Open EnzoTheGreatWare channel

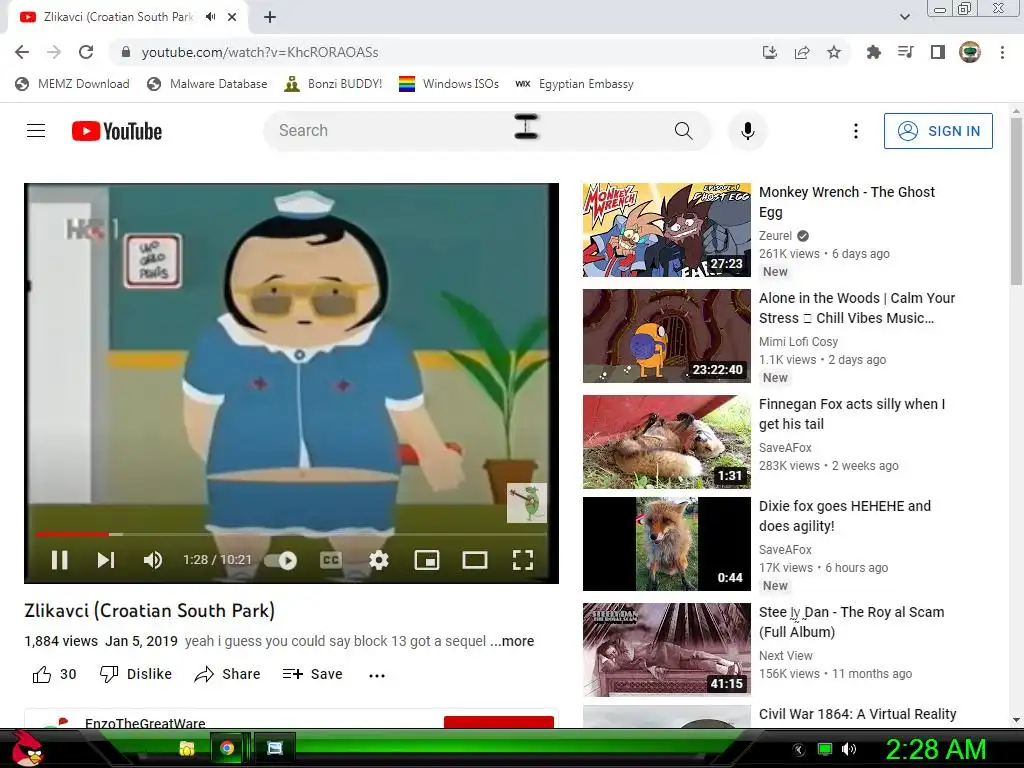point(145,723)
